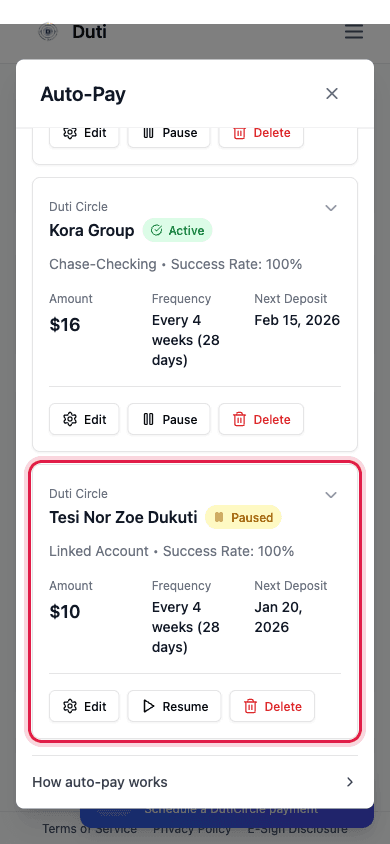This screenshot has height=844, width=390.
Task: Pause the Kora Group auto-pay
Action: click(169, 419)
